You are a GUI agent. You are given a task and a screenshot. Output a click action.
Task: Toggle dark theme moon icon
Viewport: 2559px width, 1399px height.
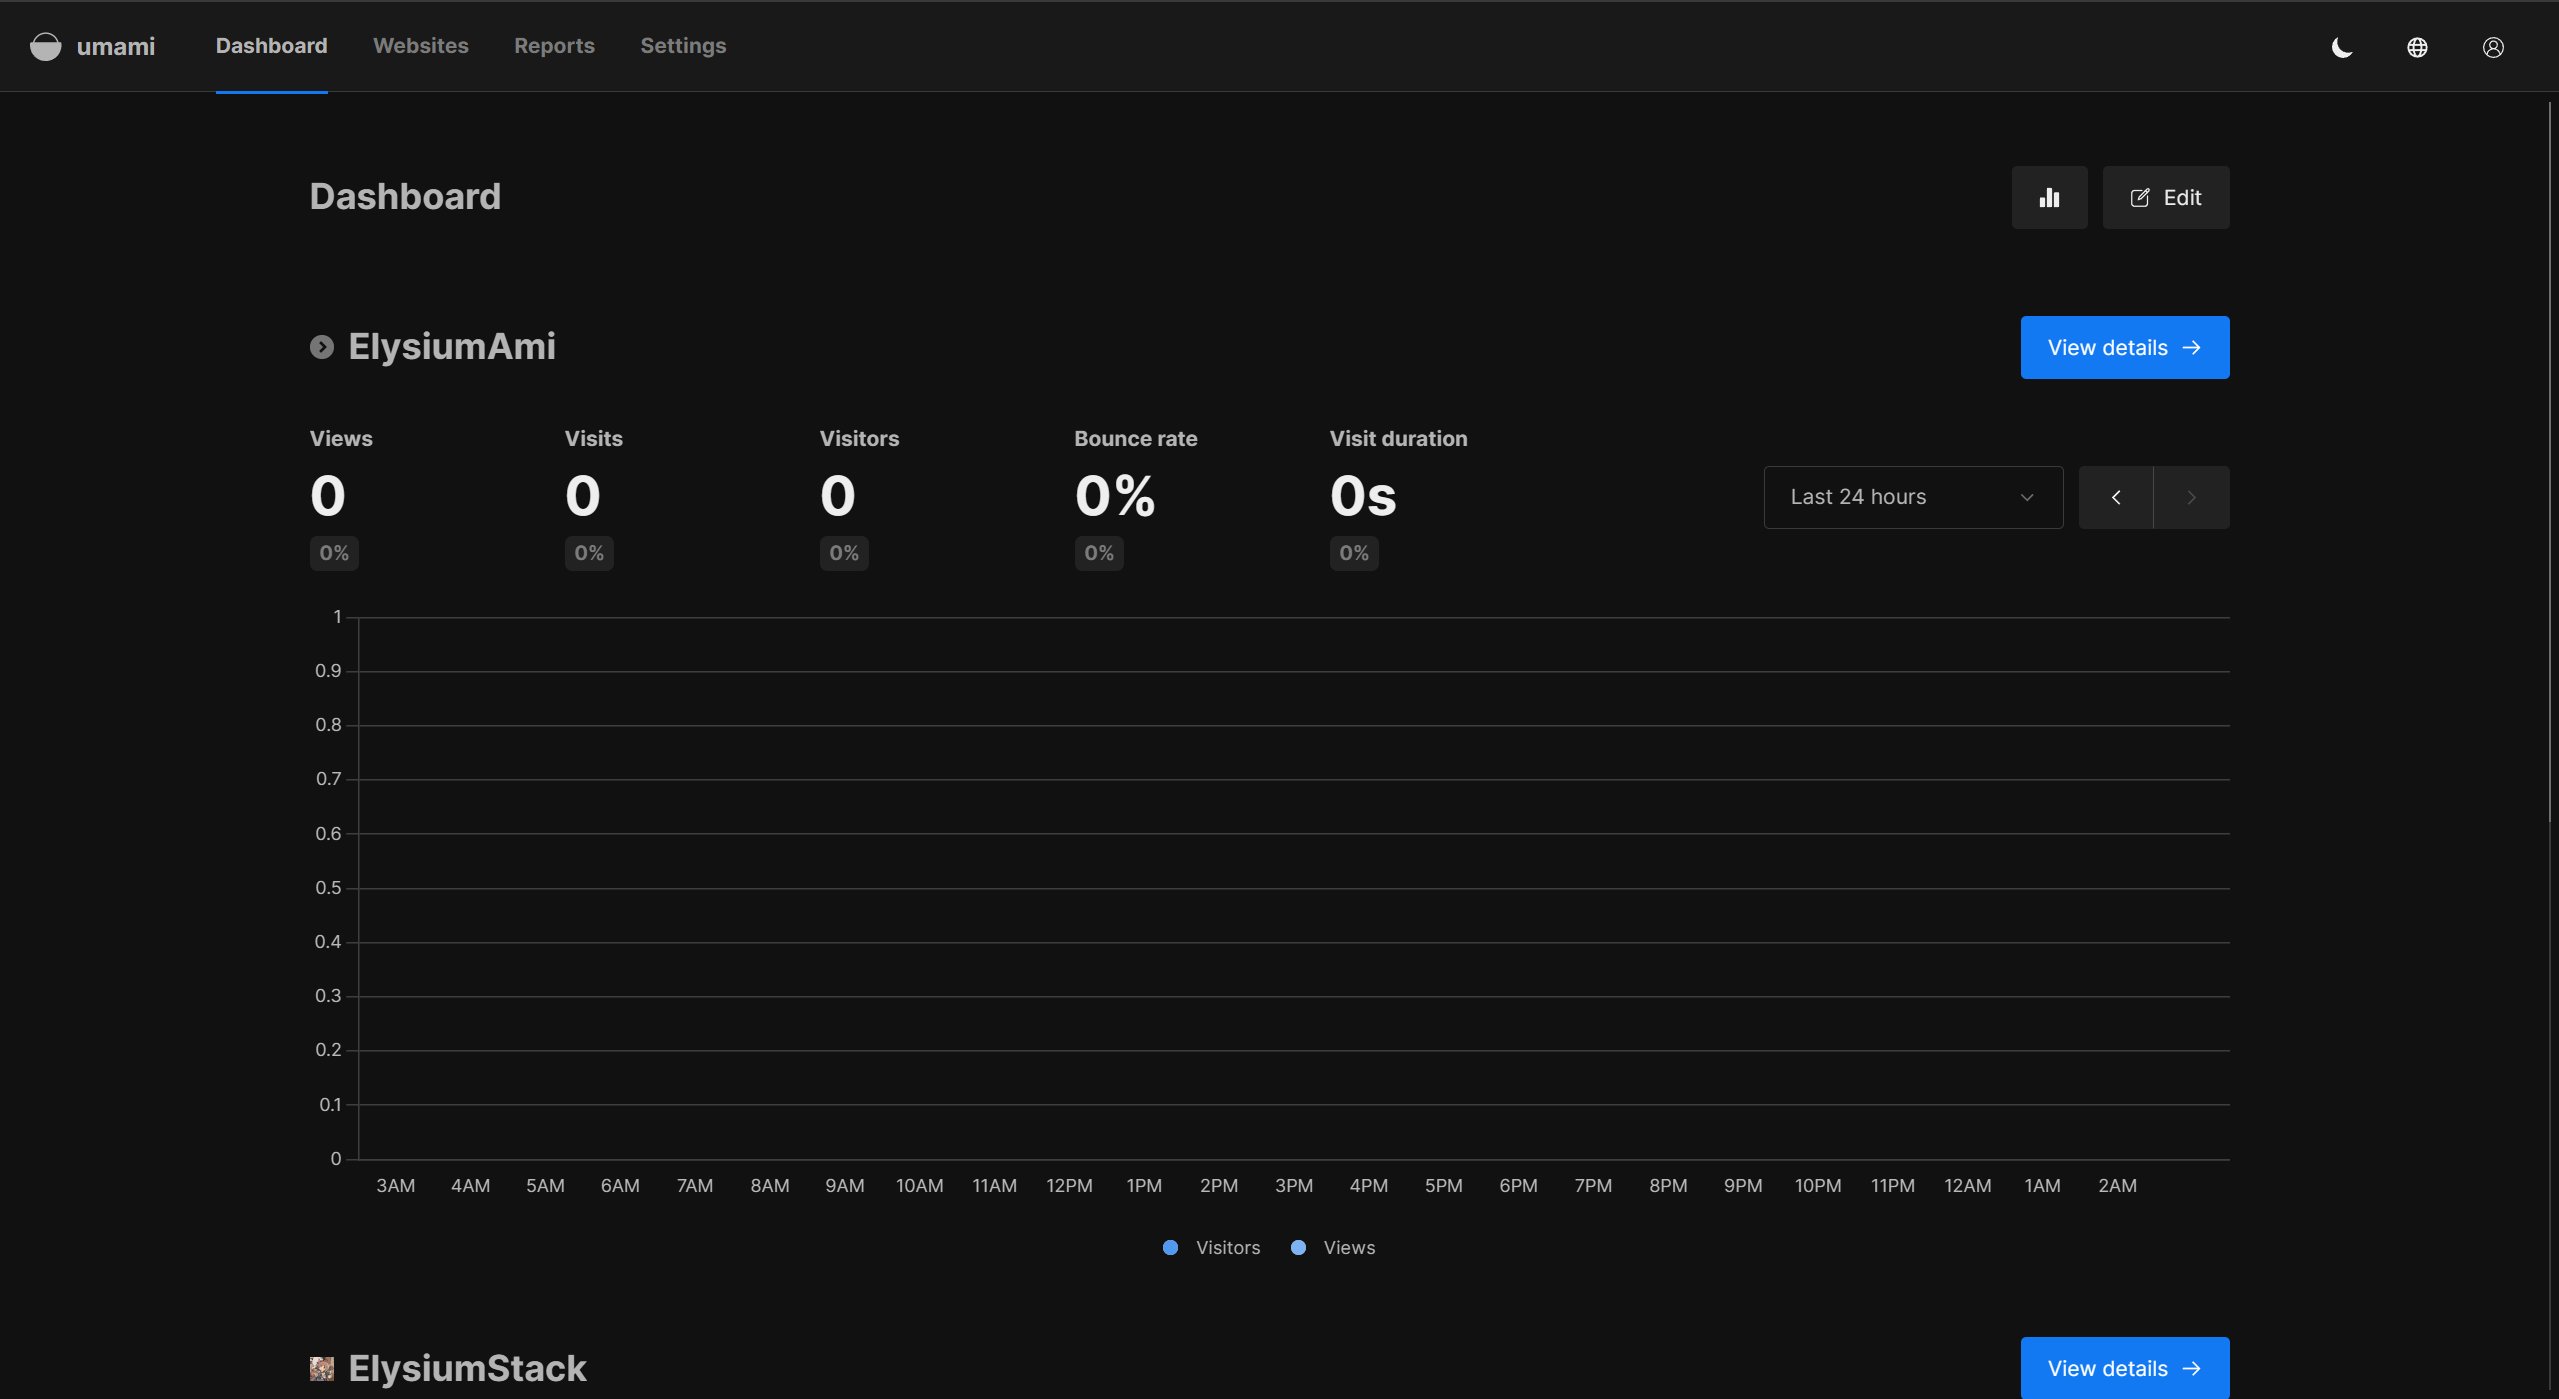coord(2342,47)
